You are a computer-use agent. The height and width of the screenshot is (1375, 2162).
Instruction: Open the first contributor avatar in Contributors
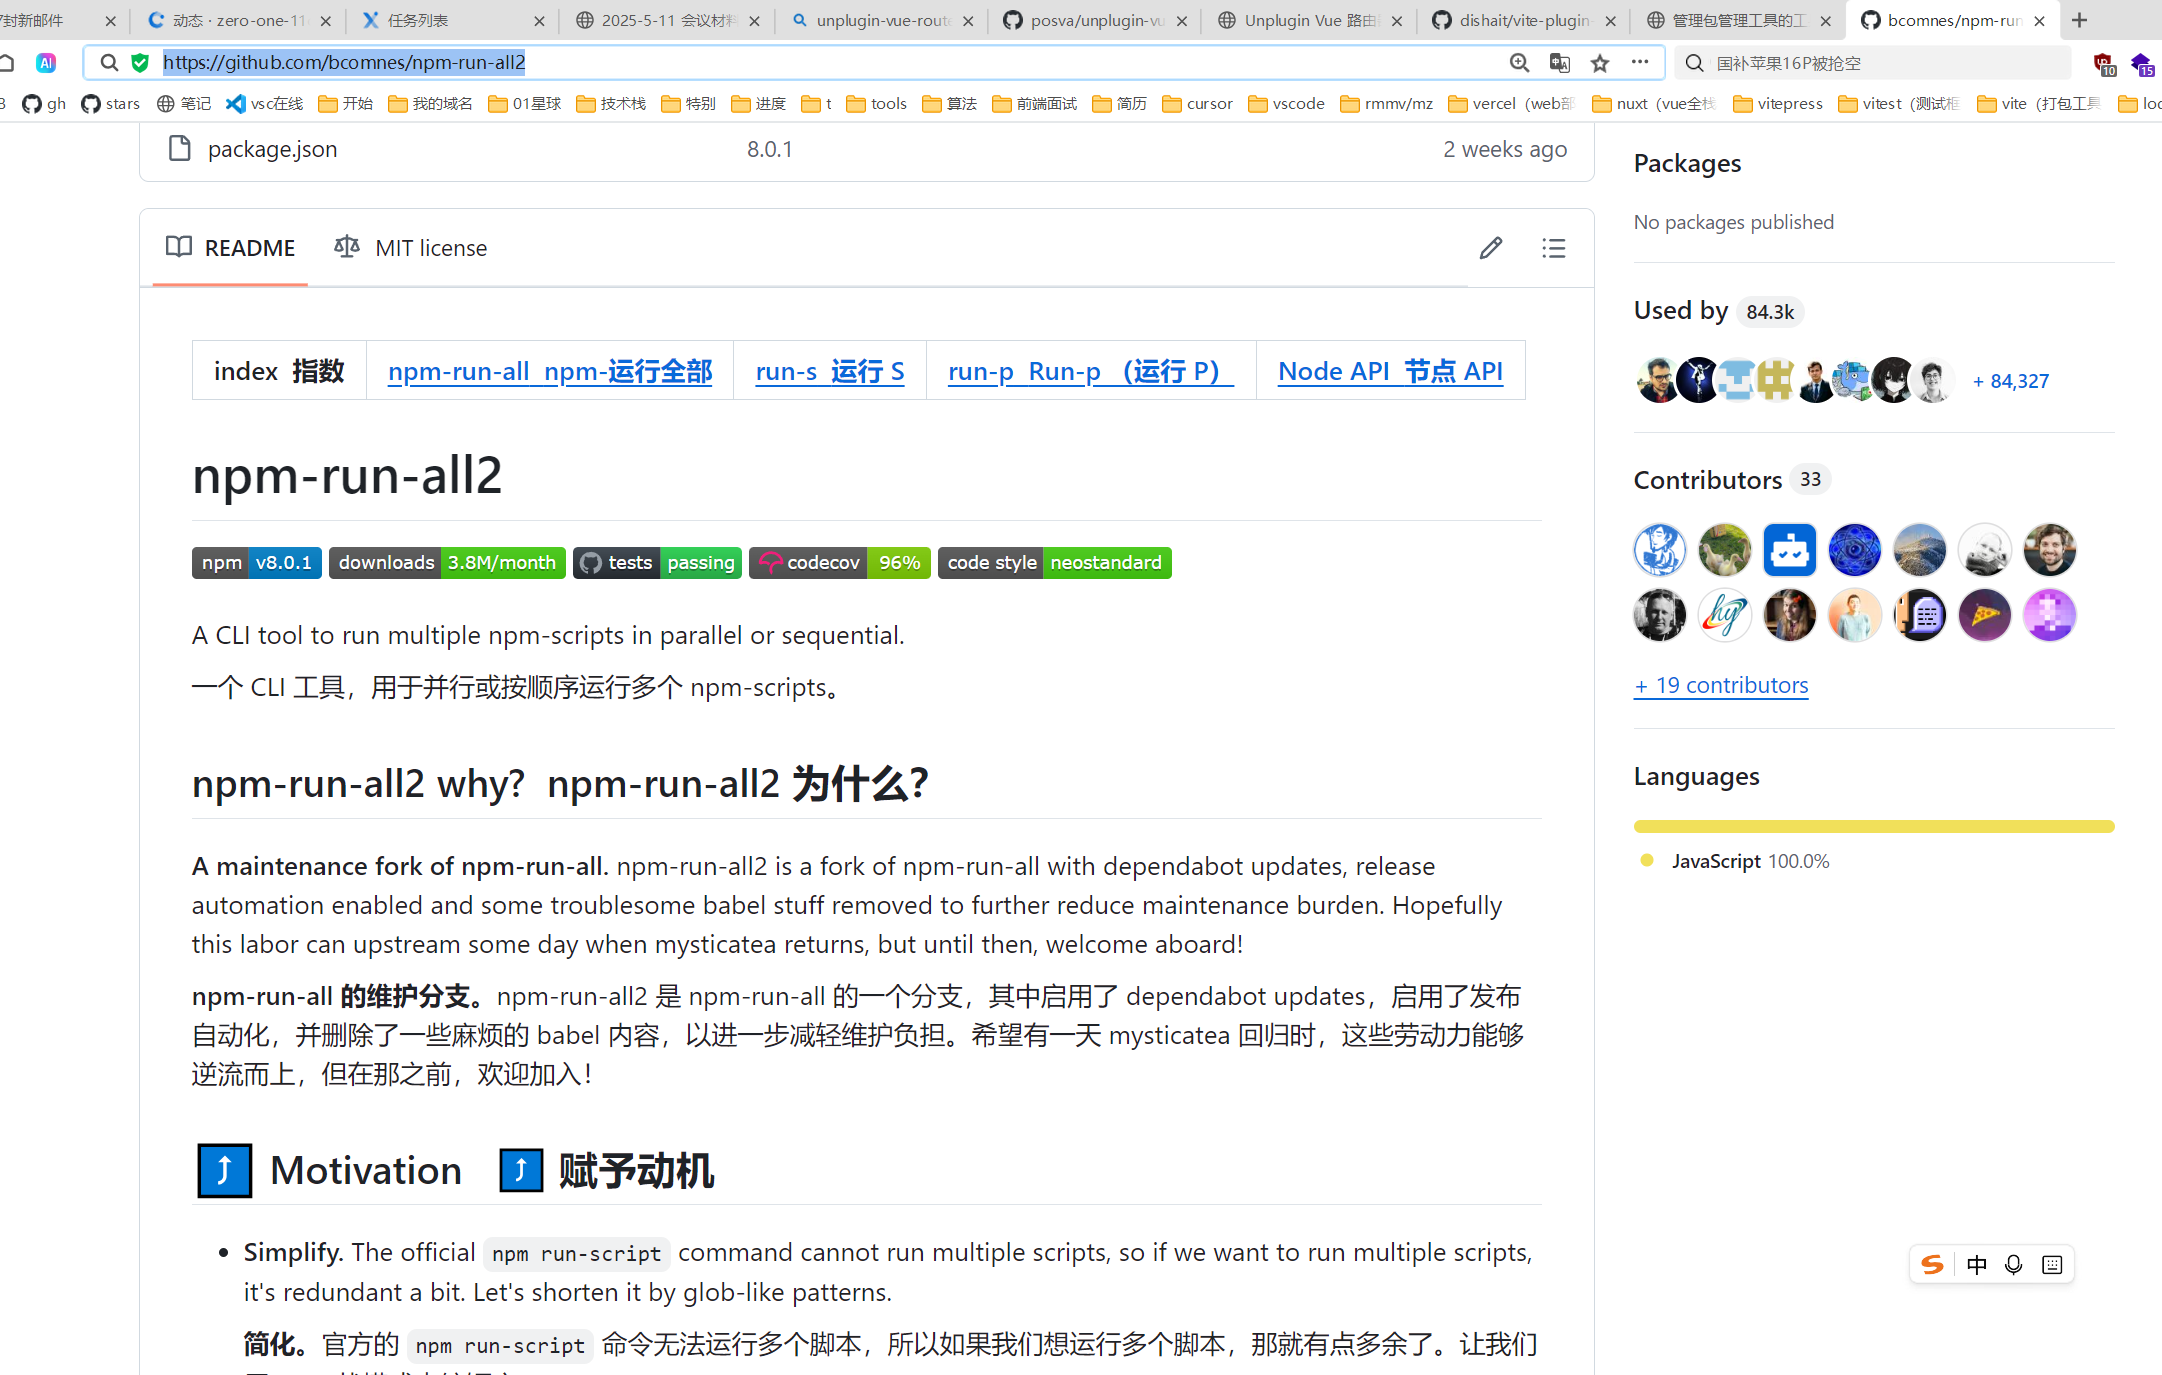point(1659,550)
